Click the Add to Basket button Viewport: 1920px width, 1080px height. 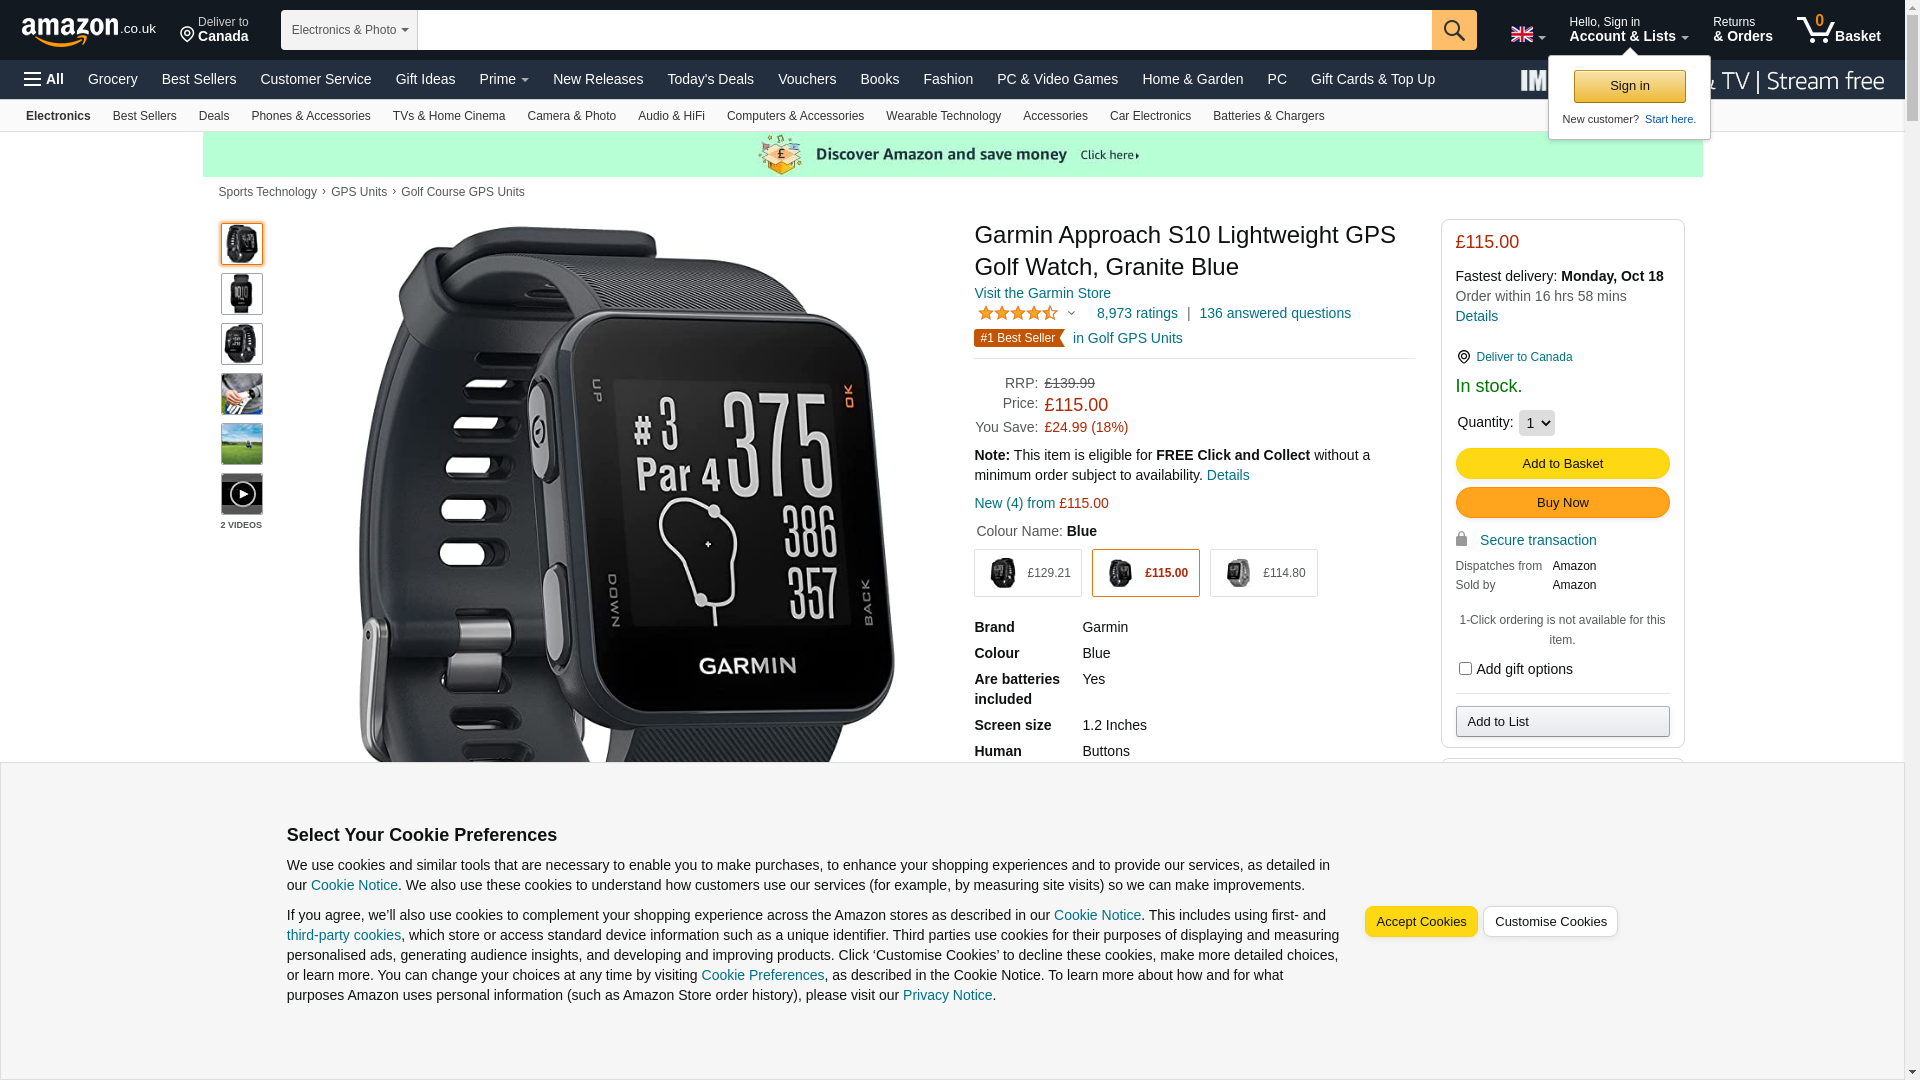pyautogui.click(x=1562, y=464)
